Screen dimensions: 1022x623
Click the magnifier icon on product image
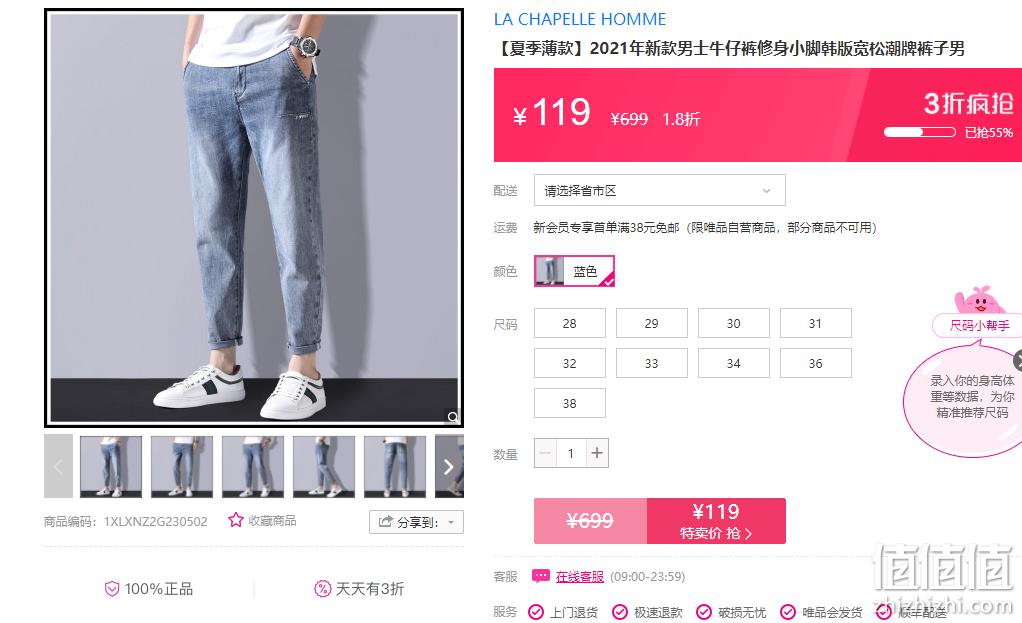452,416
